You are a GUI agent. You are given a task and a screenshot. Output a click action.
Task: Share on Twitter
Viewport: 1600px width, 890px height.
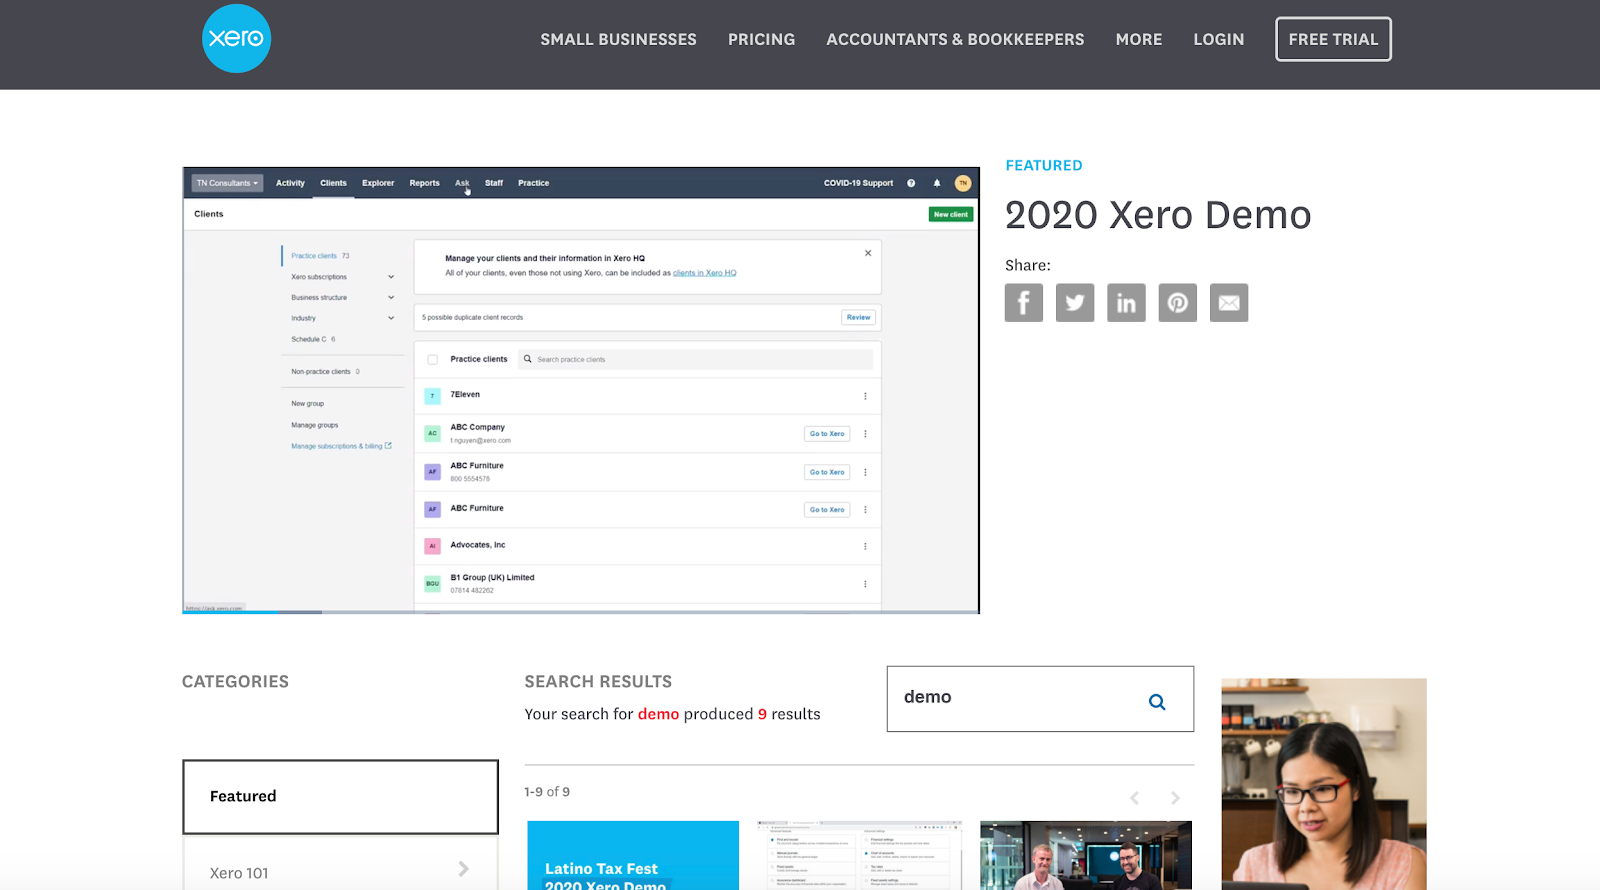pyautogui.click(x=1075, y=303)
